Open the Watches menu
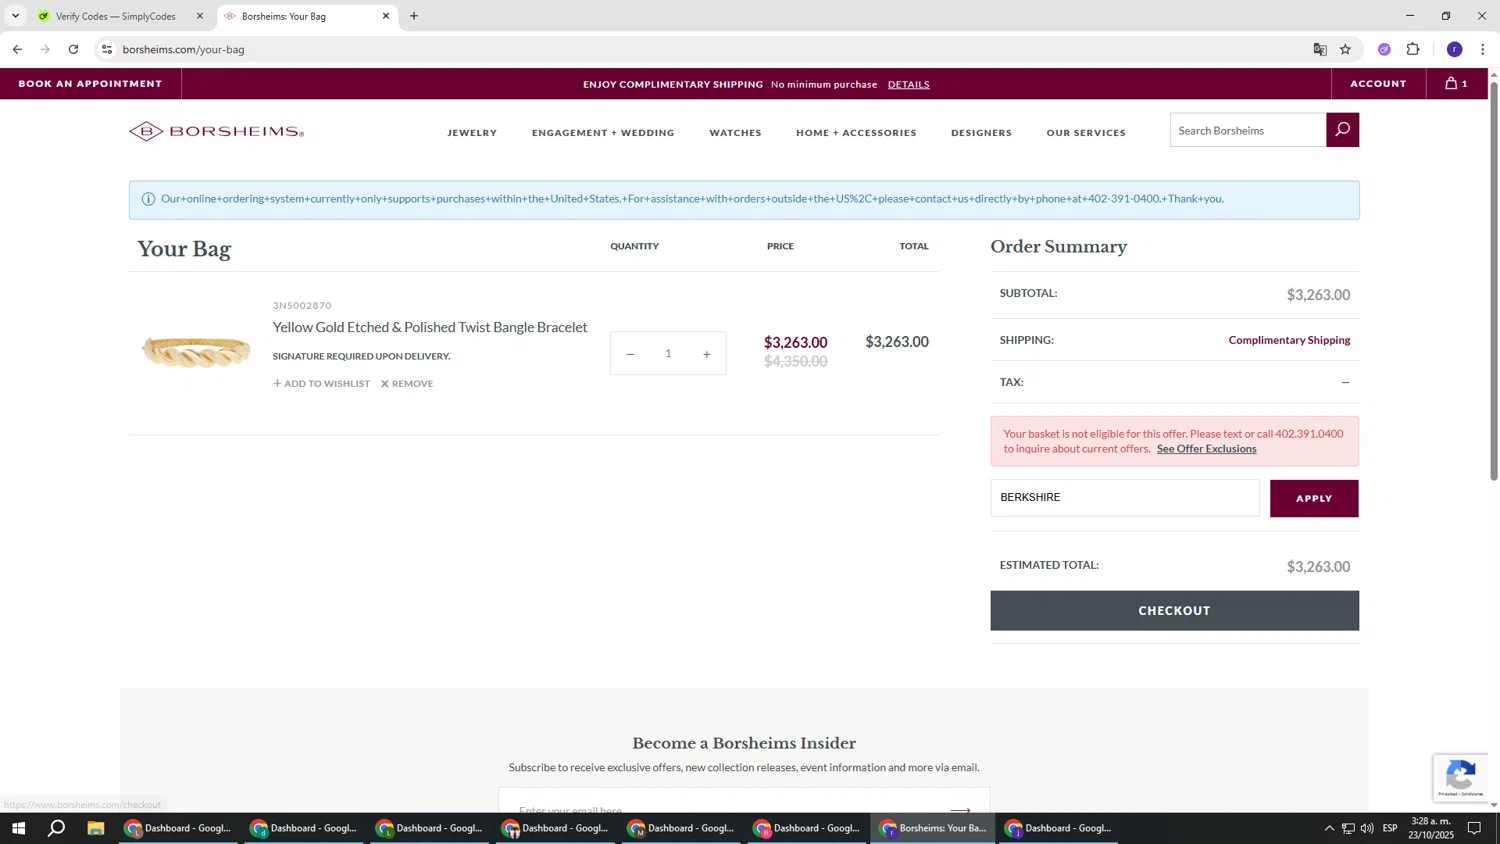Viewport: 1500px width, 844px height. click(x=735, y=132)
